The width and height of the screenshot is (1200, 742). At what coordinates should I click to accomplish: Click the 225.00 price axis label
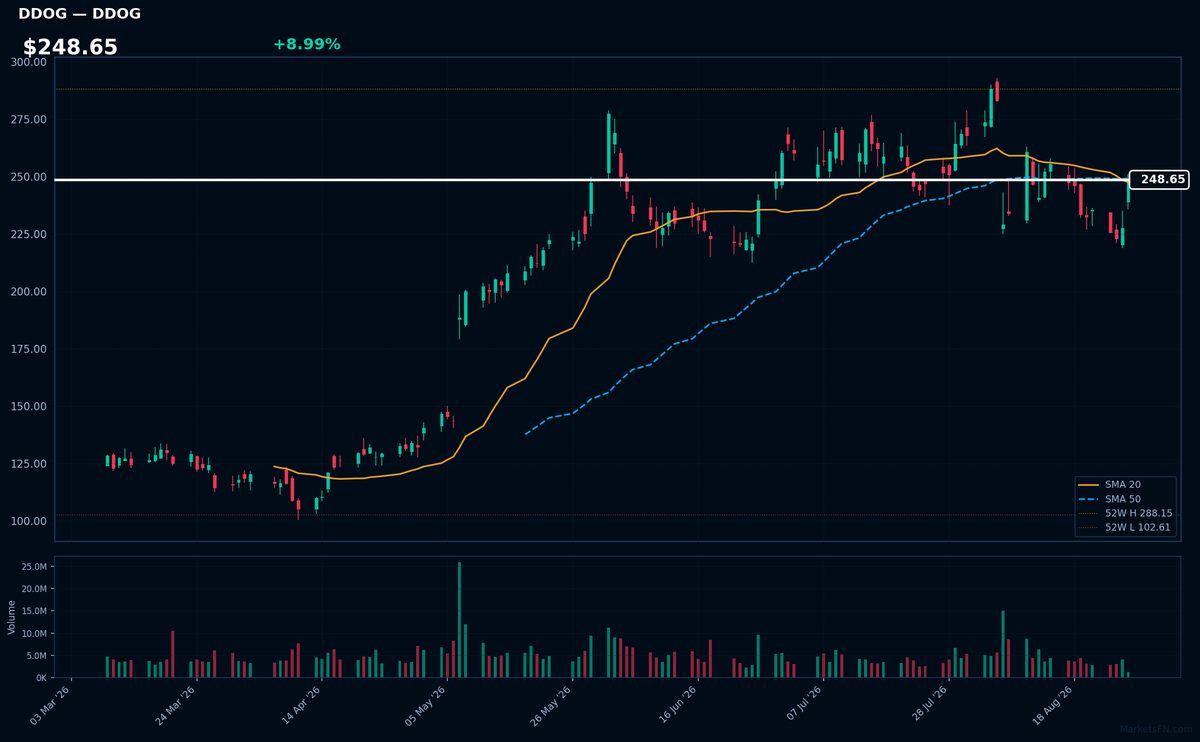point(29,234)
